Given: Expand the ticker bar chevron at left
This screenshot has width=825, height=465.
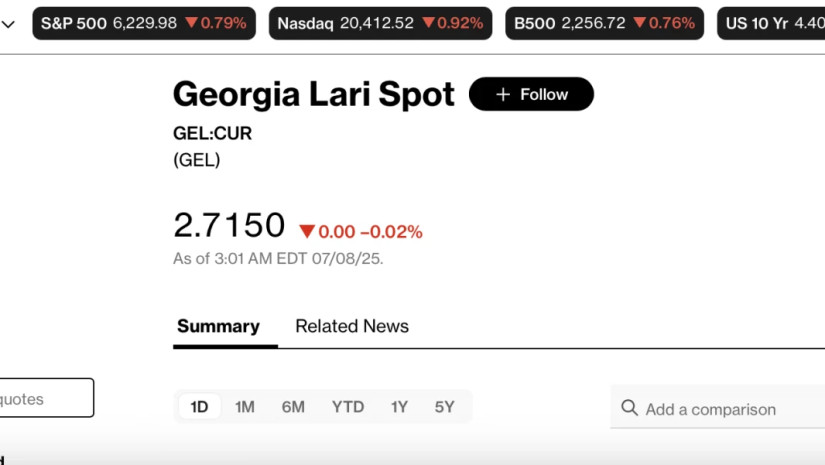Looking at the screenshot, I should coord(8,23).
